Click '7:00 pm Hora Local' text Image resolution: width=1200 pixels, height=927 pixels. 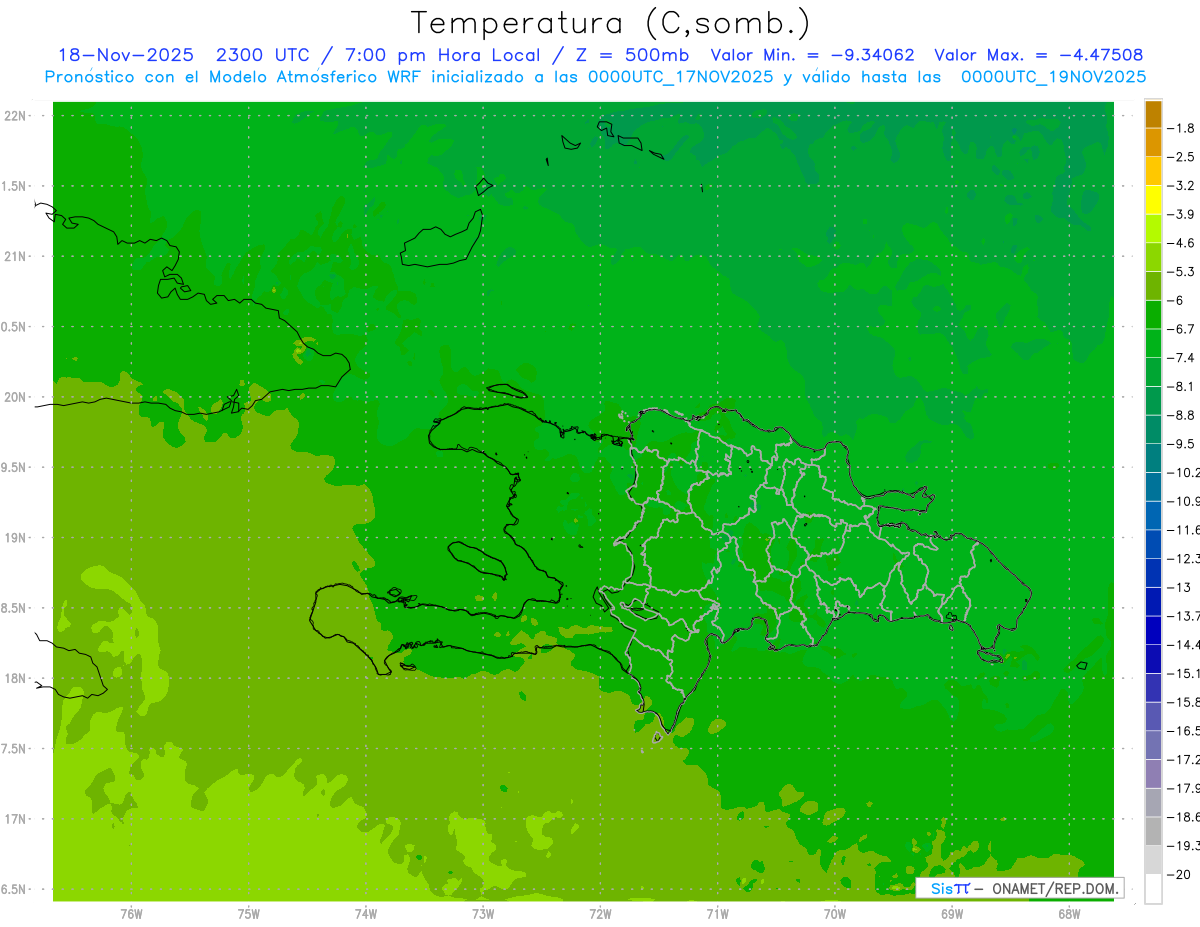click(443, 55)
